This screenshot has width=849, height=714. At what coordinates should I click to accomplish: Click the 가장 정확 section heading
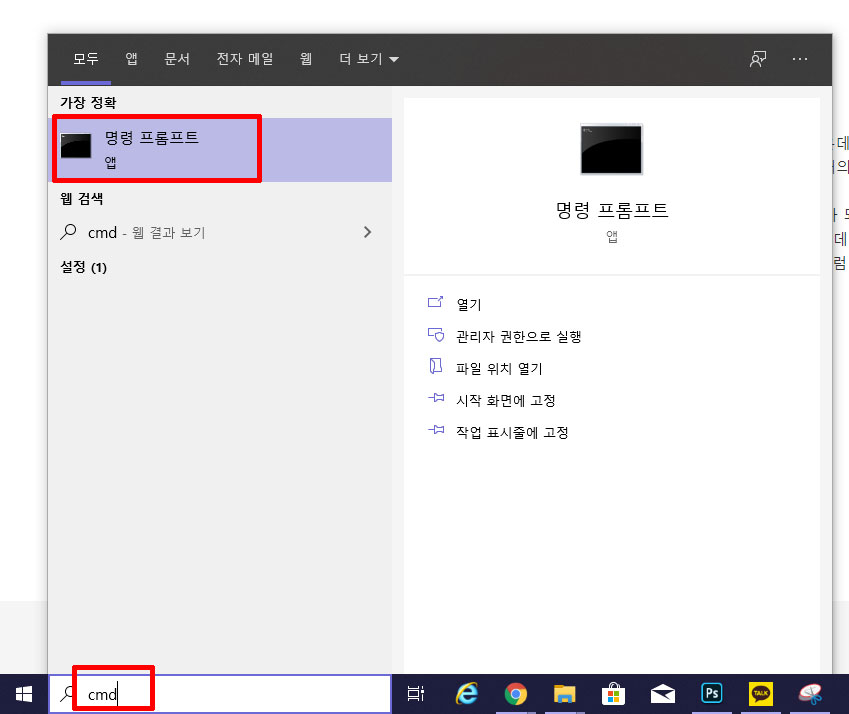click(x=88, y=102)
